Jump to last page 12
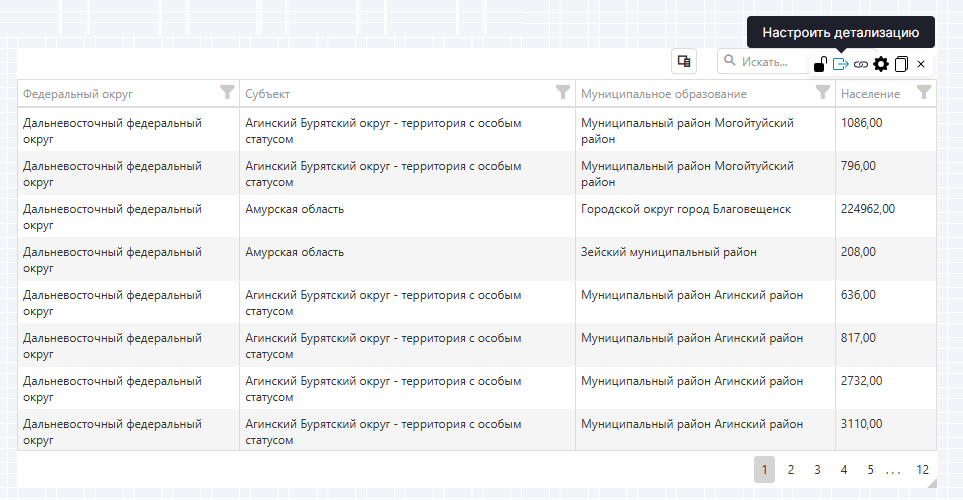 (922, 469)
